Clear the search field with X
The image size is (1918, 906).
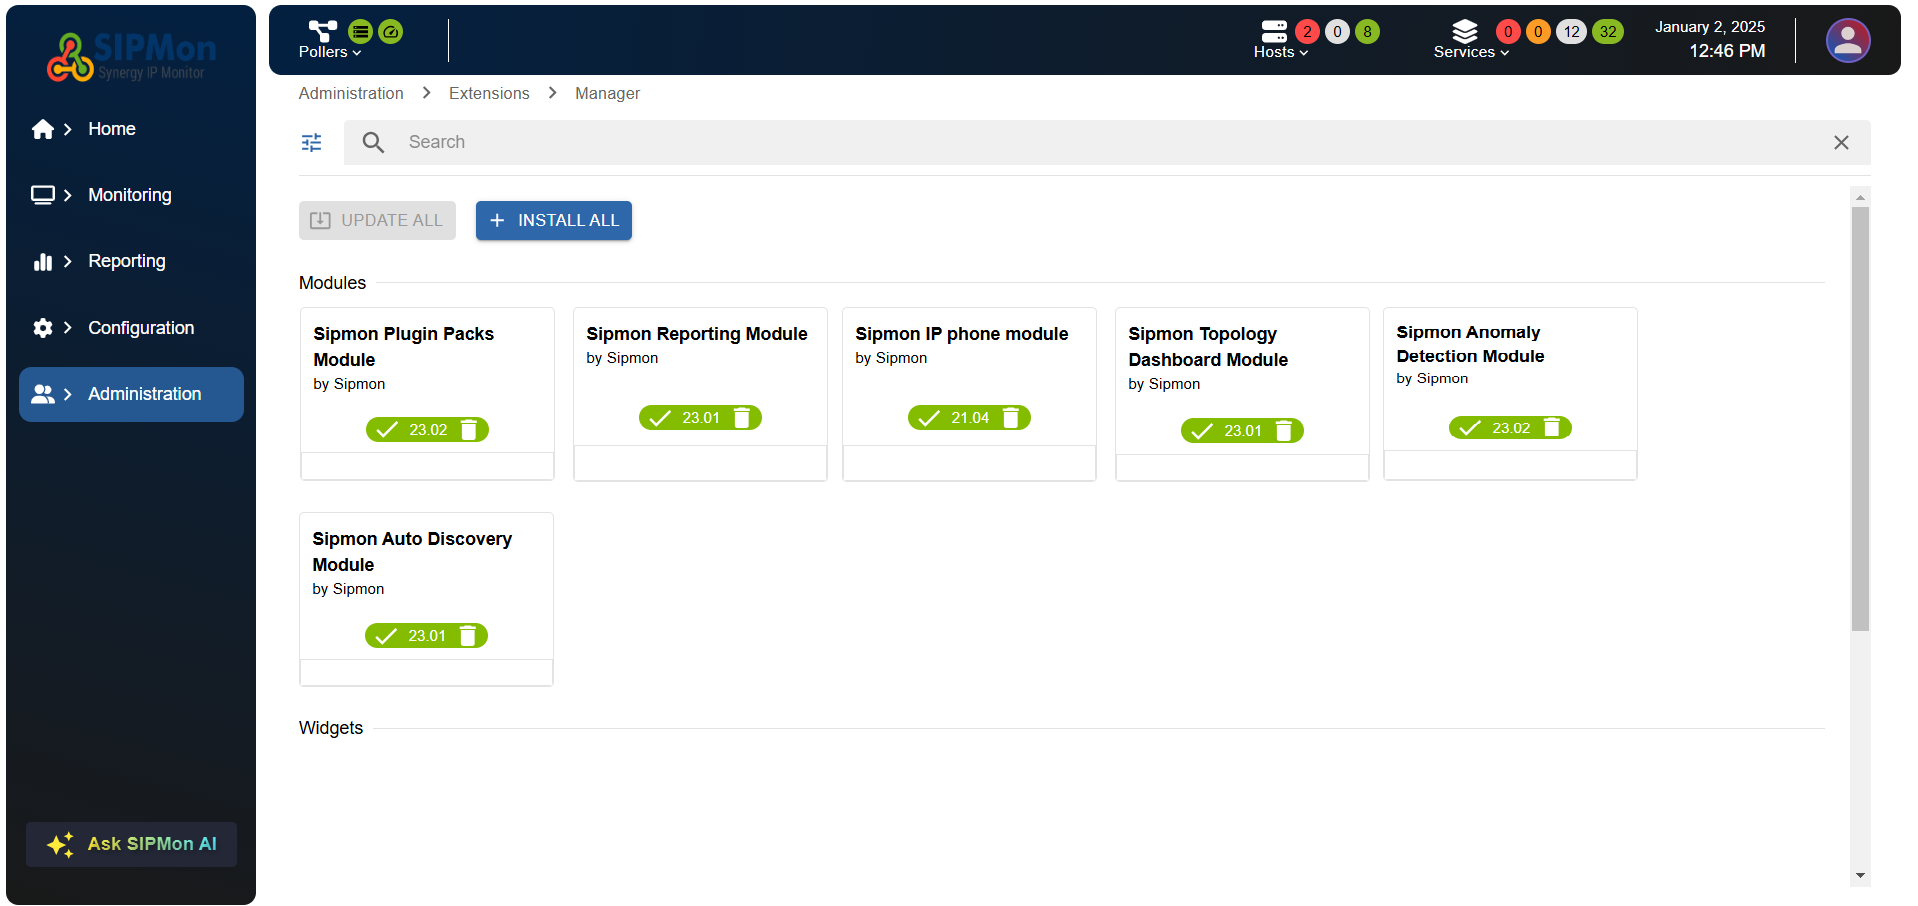click(1841, 143)
